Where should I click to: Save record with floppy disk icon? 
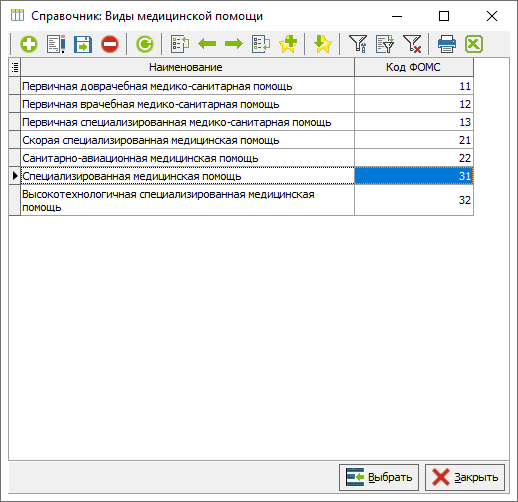click(x=83, y=44)
